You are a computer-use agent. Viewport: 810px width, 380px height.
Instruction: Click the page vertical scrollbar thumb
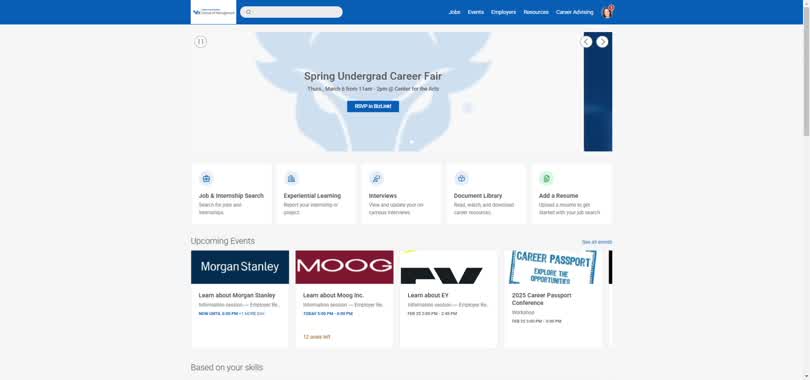click(806, 72)
